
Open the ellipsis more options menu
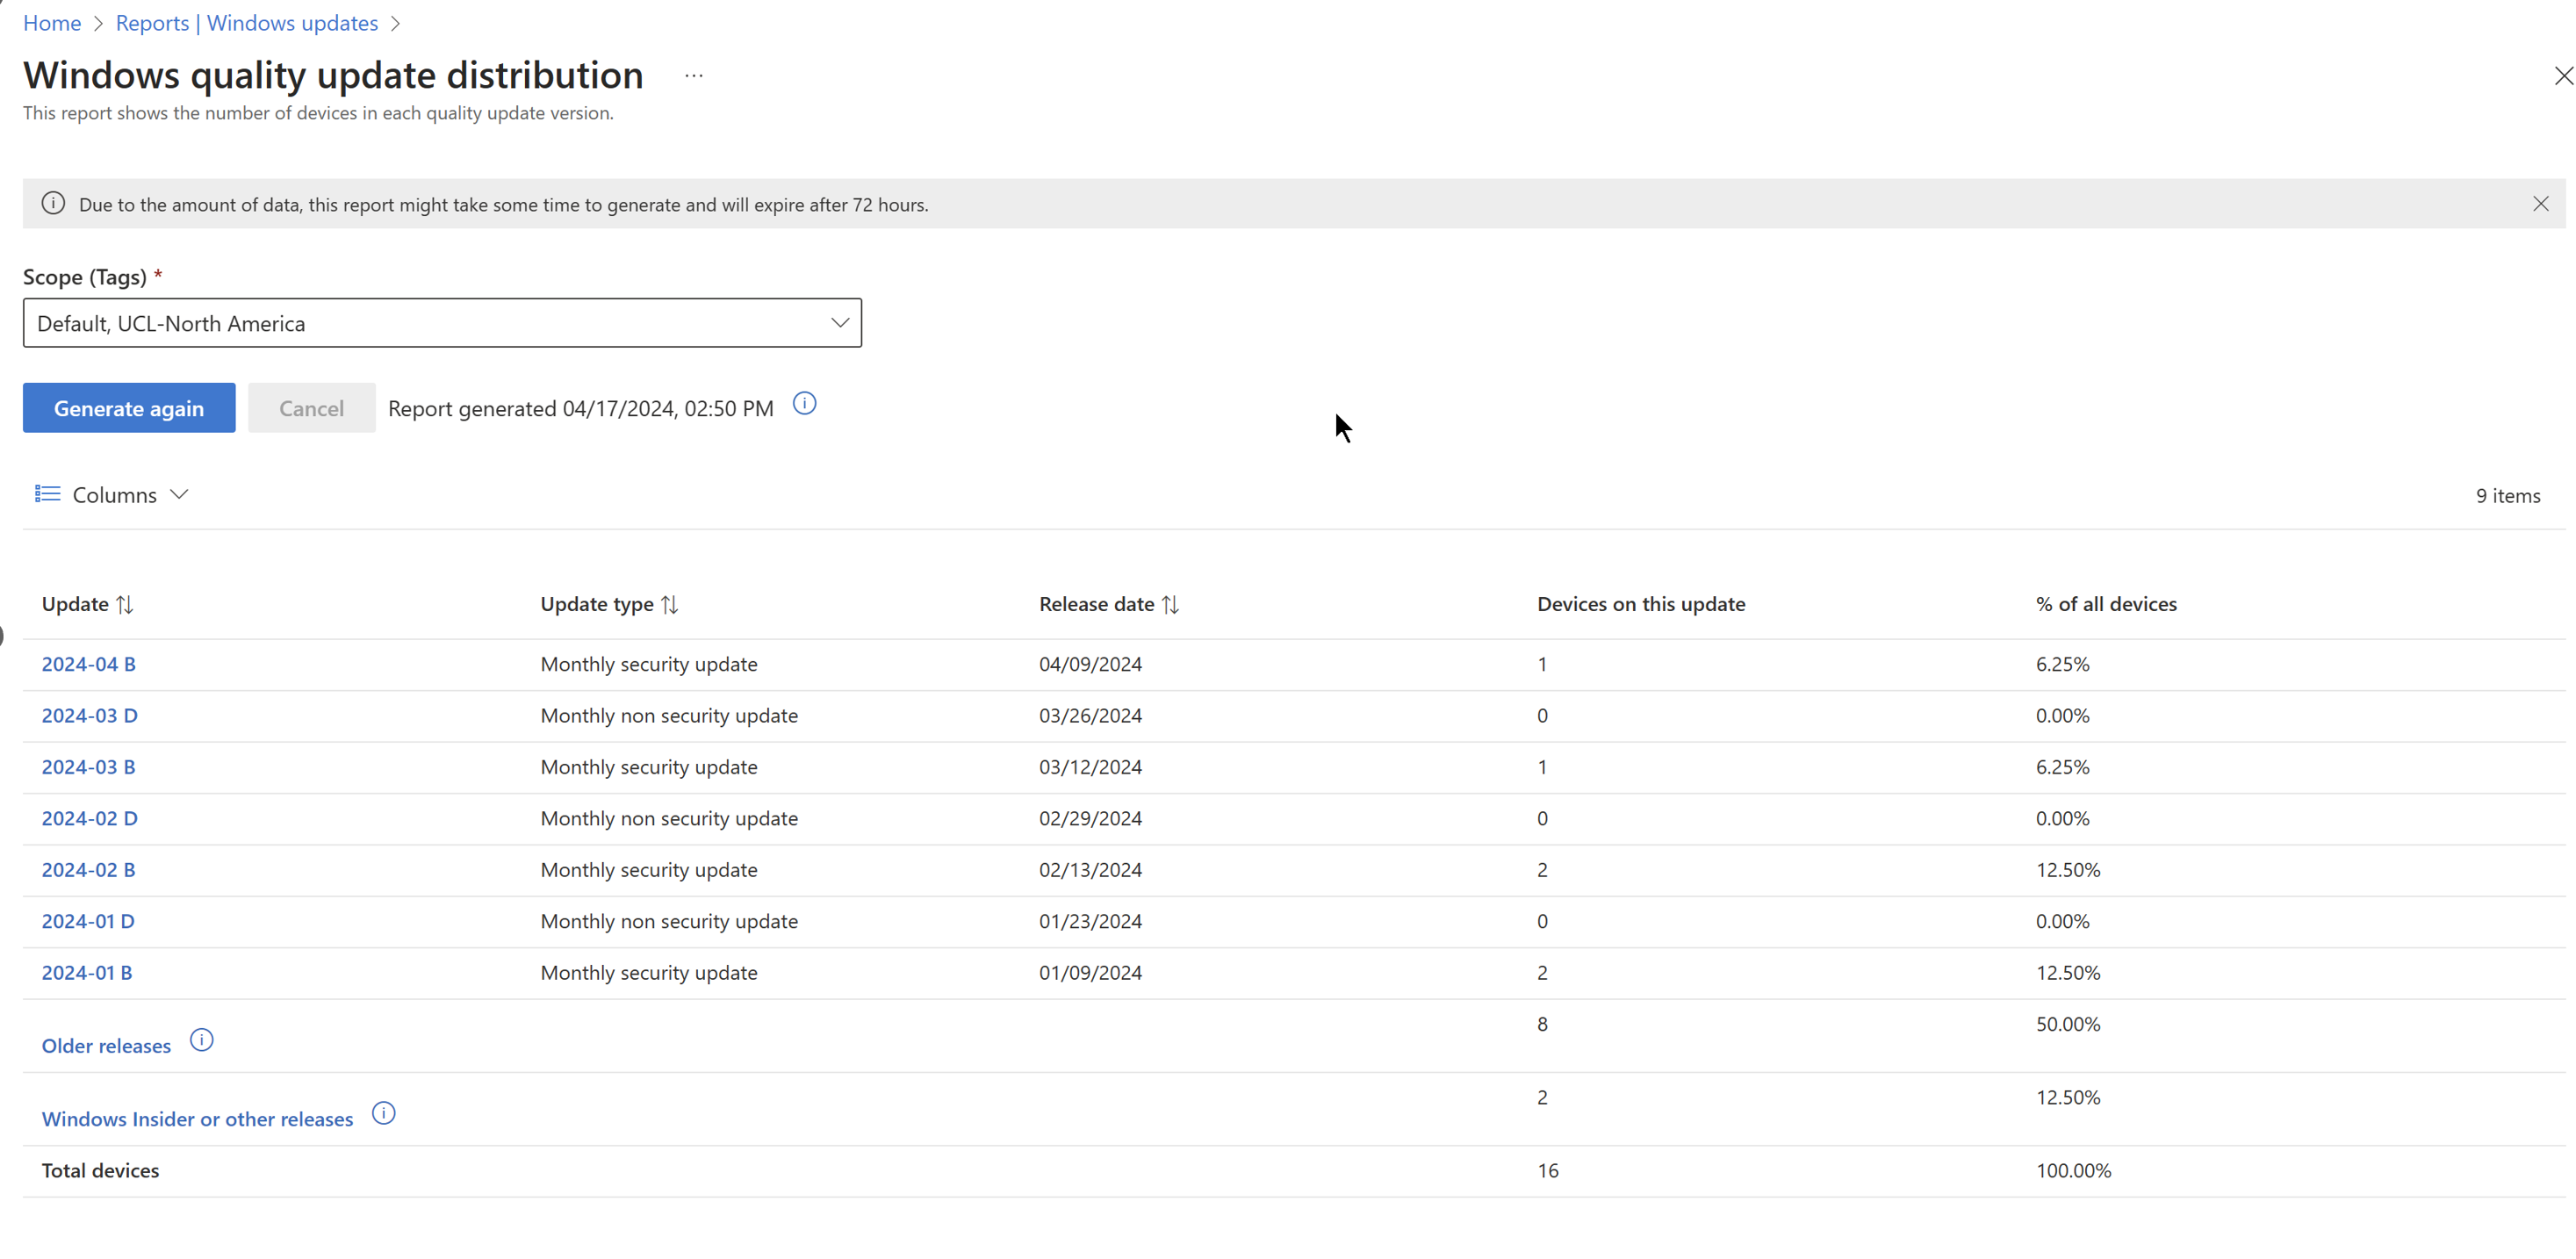[x=694, y=76]
